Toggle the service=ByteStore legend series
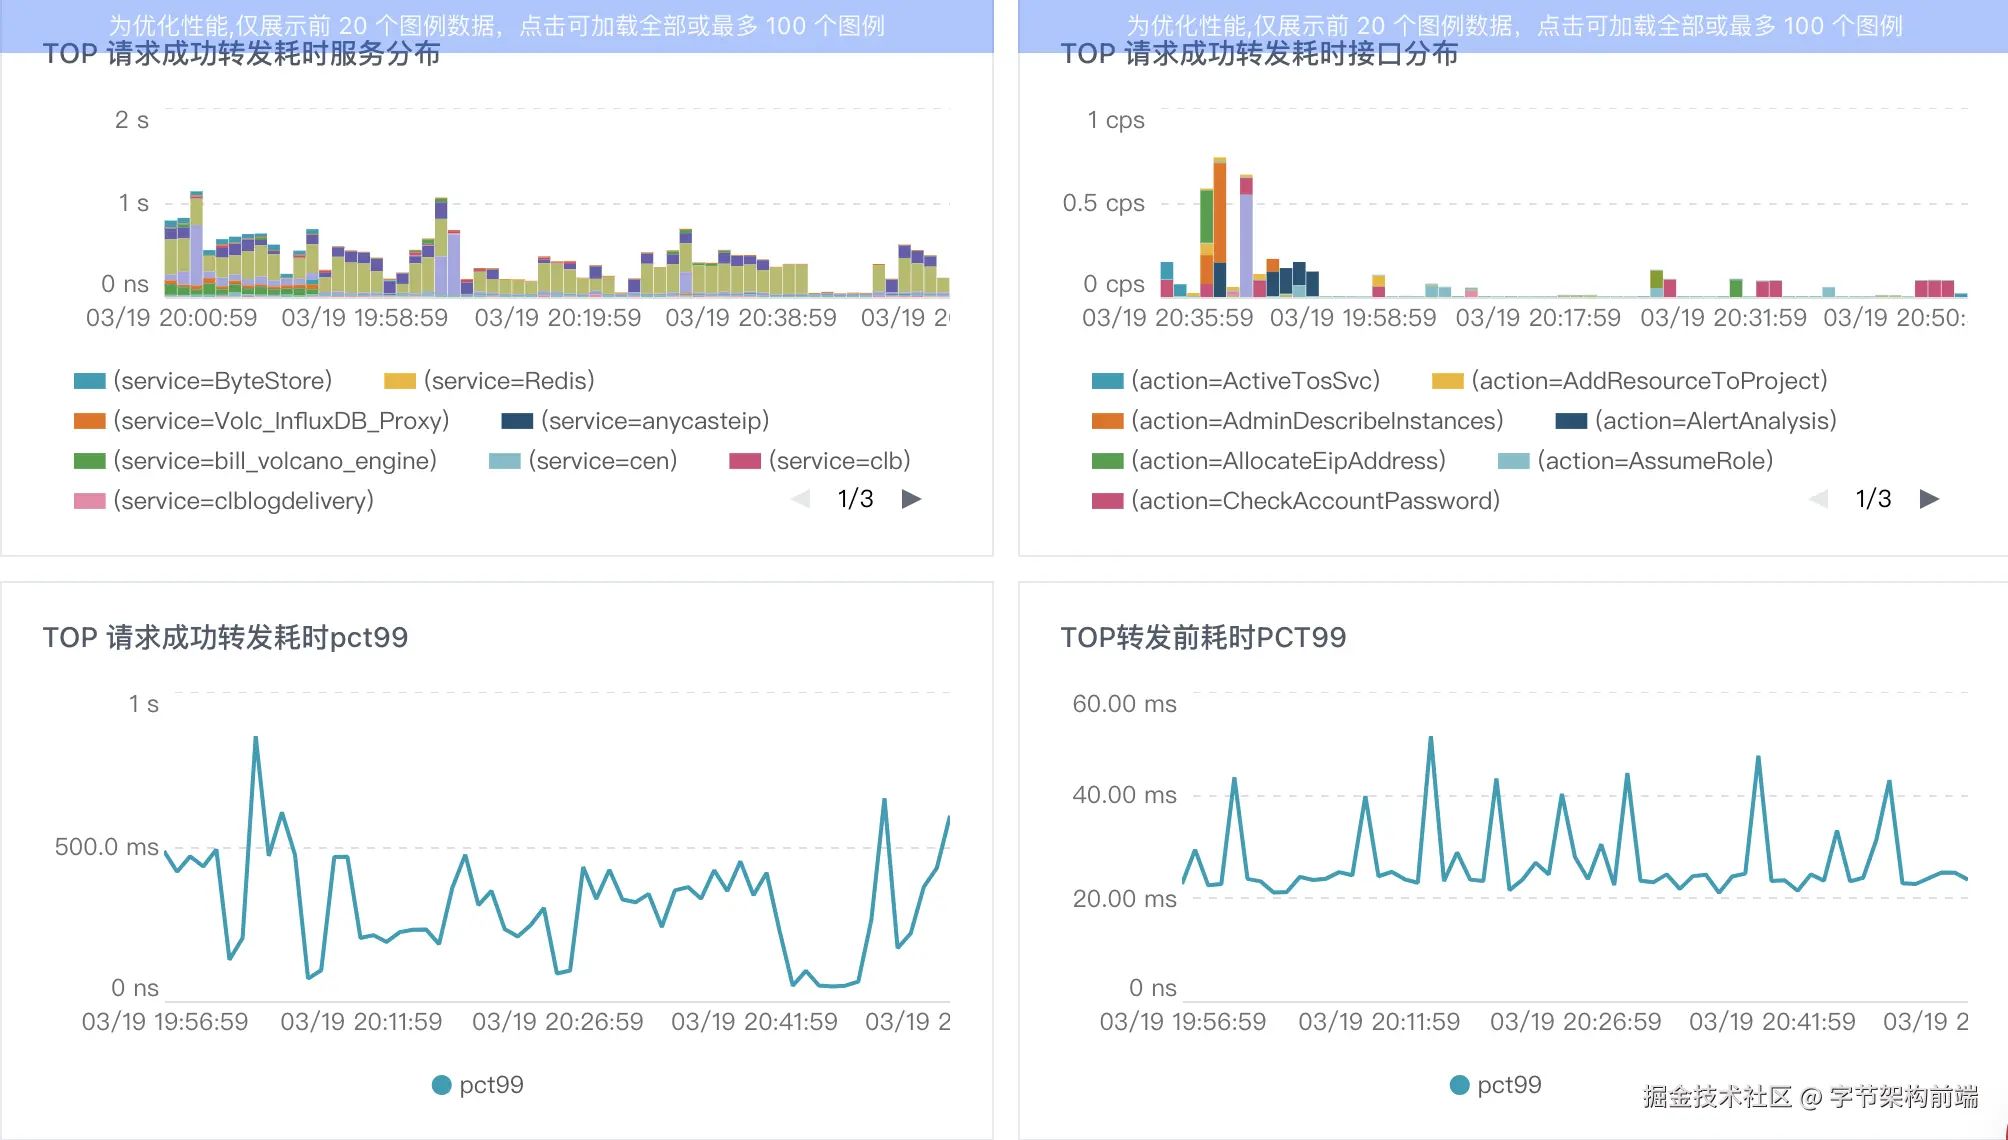Viewport: 2008px width, 1140px height. tap(221, 381)
